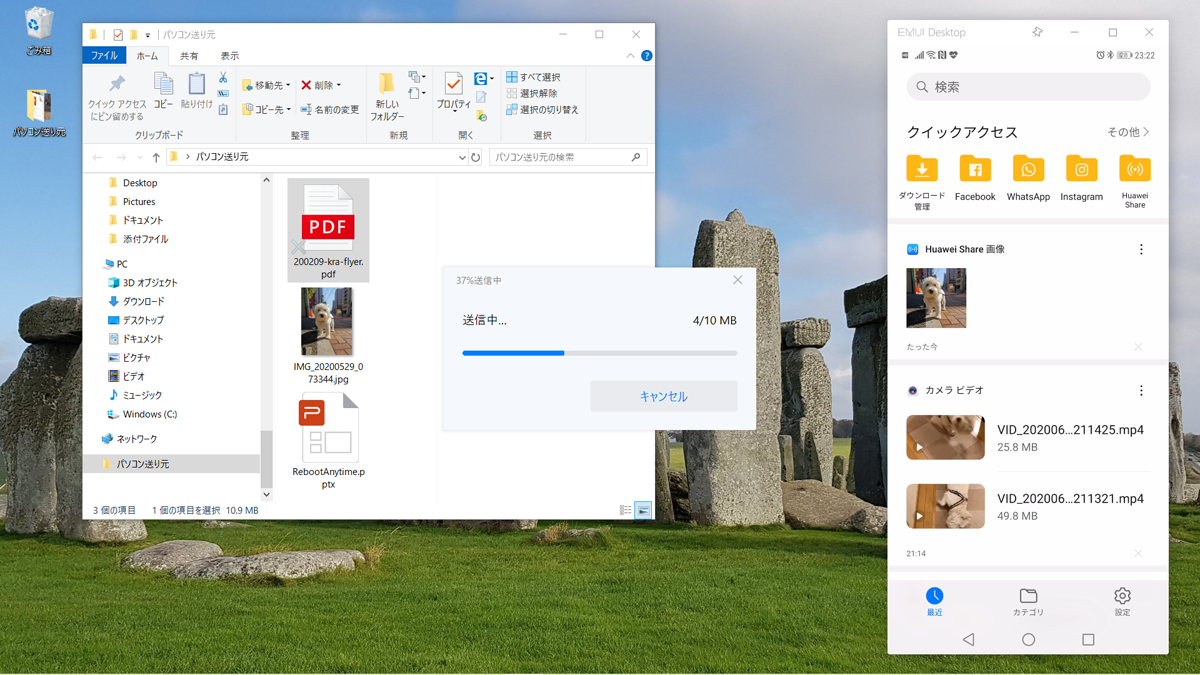Open the コピー先 copy-to dropdown
Screen dimensions: 1200x675
[266, 110]
